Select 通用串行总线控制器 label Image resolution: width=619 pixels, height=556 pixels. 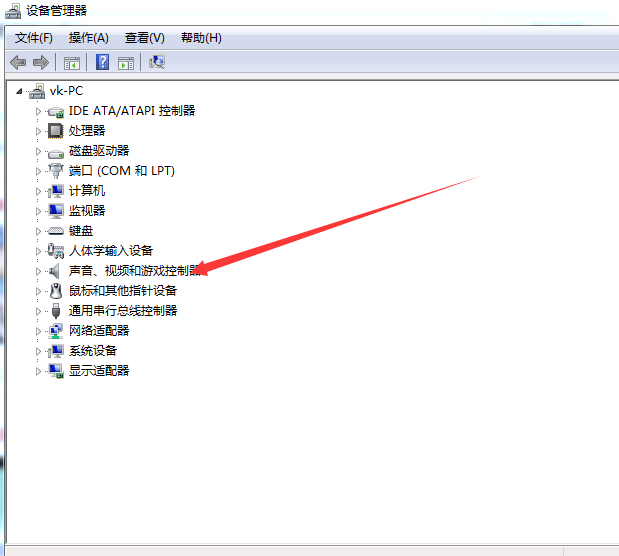click(x=123, y=311)
